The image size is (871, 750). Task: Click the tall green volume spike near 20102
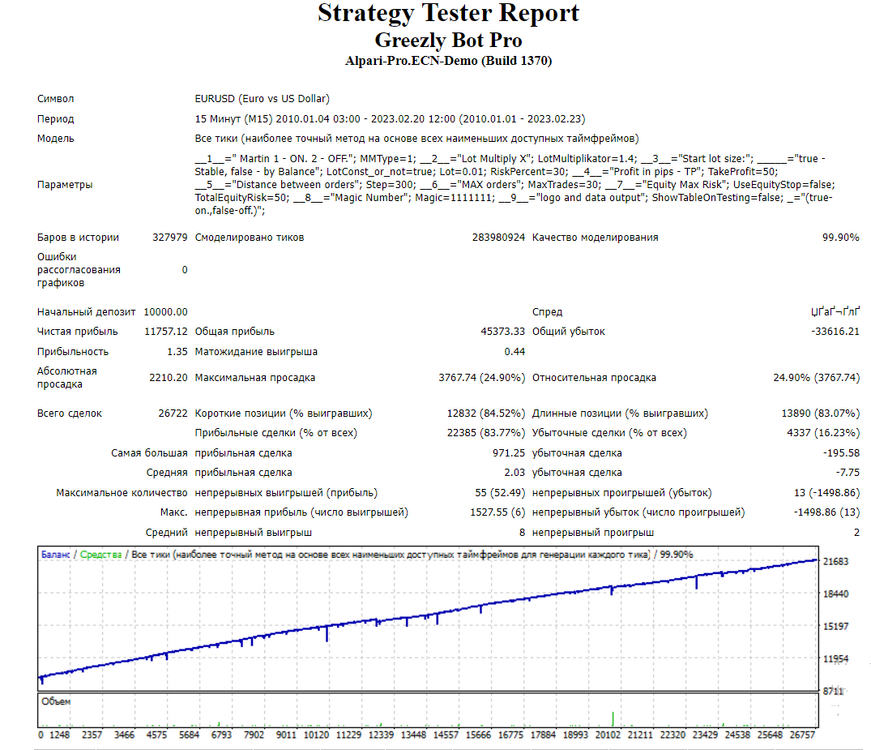pos(613,719)
